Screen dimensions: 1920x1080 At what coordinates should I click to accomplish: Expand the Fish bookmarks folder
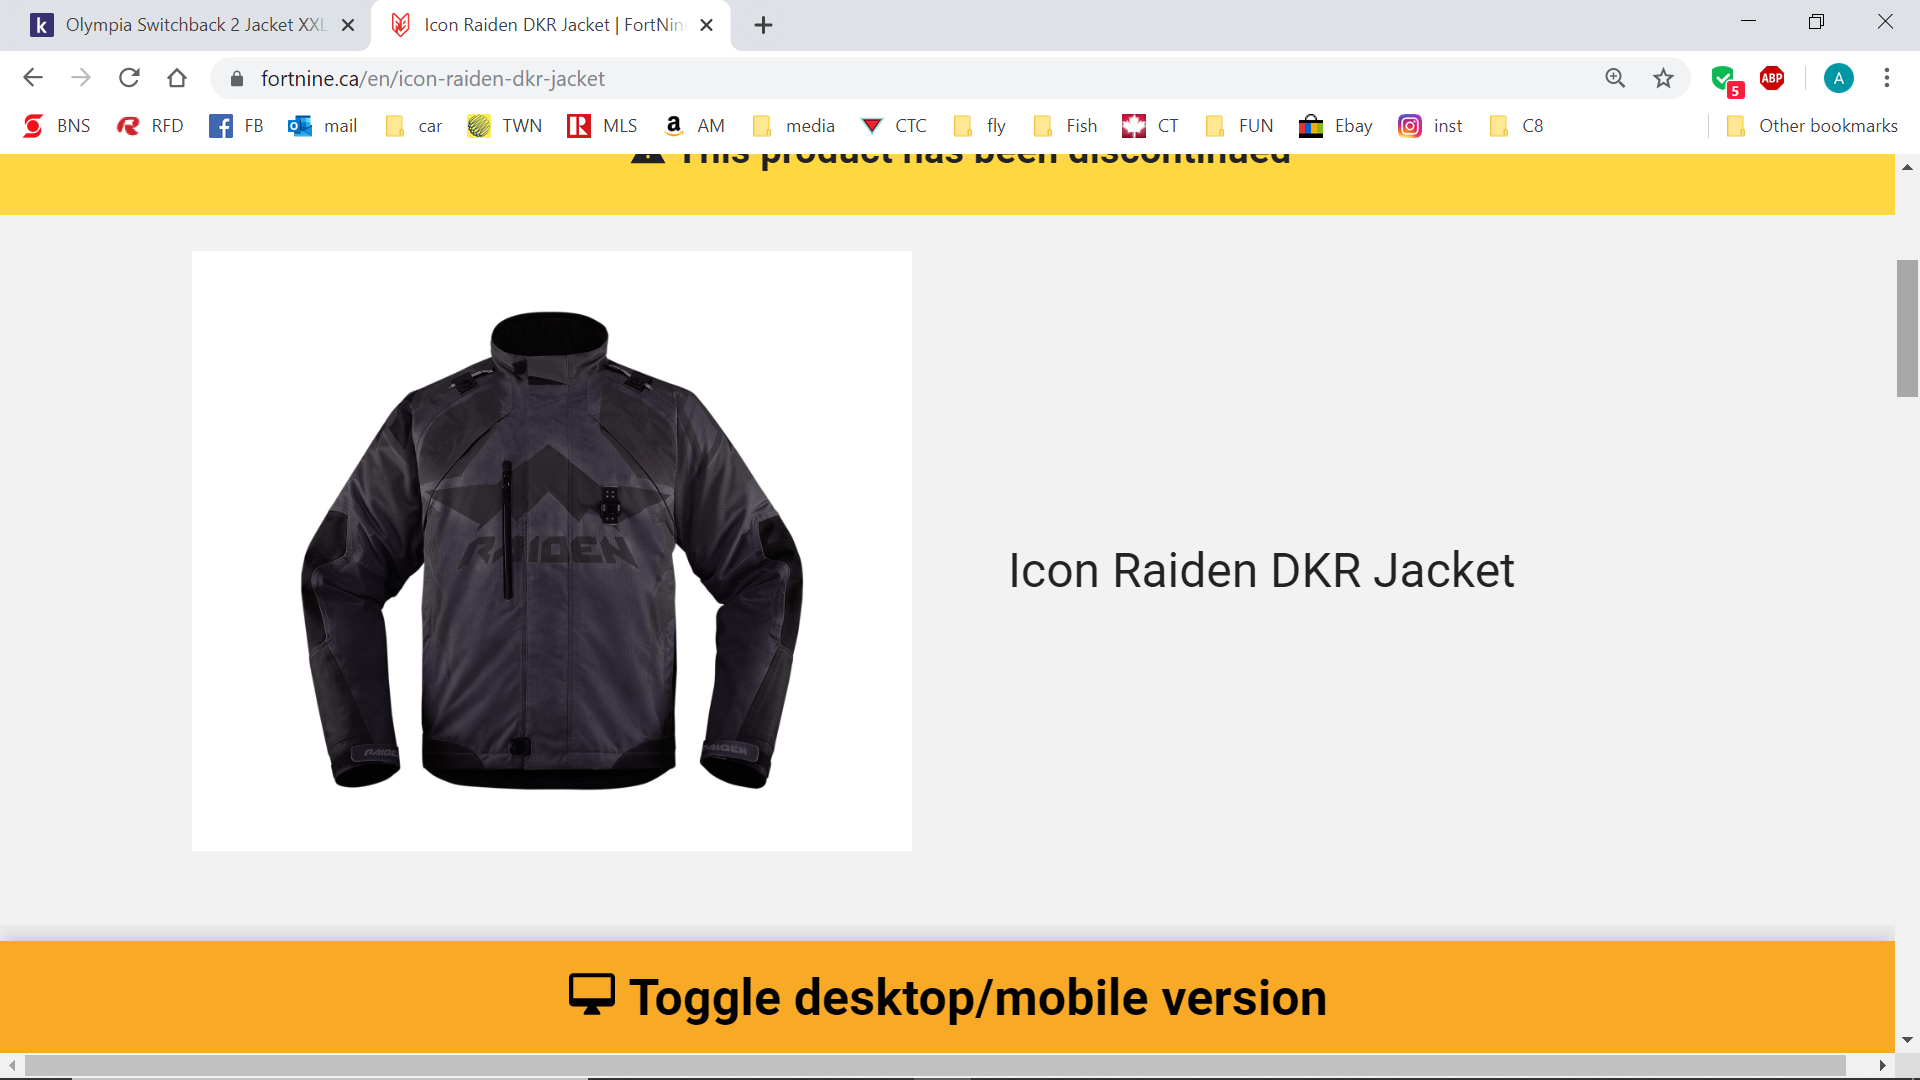click(1066, 126)
